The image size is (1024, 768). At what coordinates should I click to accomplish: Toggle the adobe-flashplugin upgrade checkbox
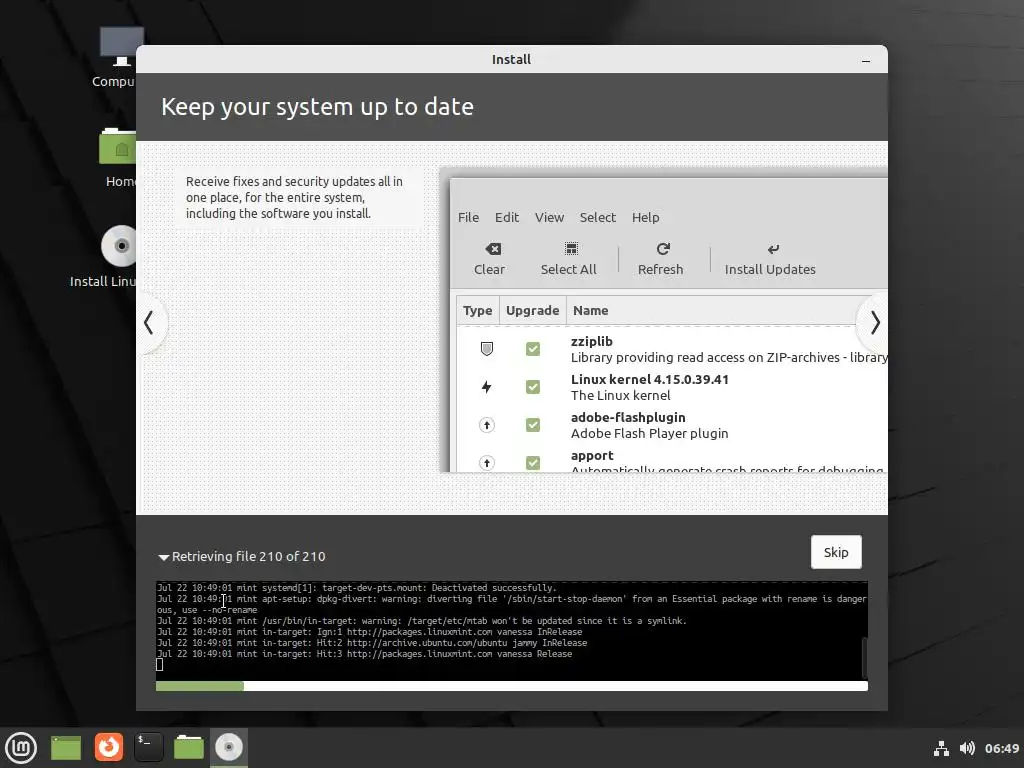coord(533,425)
